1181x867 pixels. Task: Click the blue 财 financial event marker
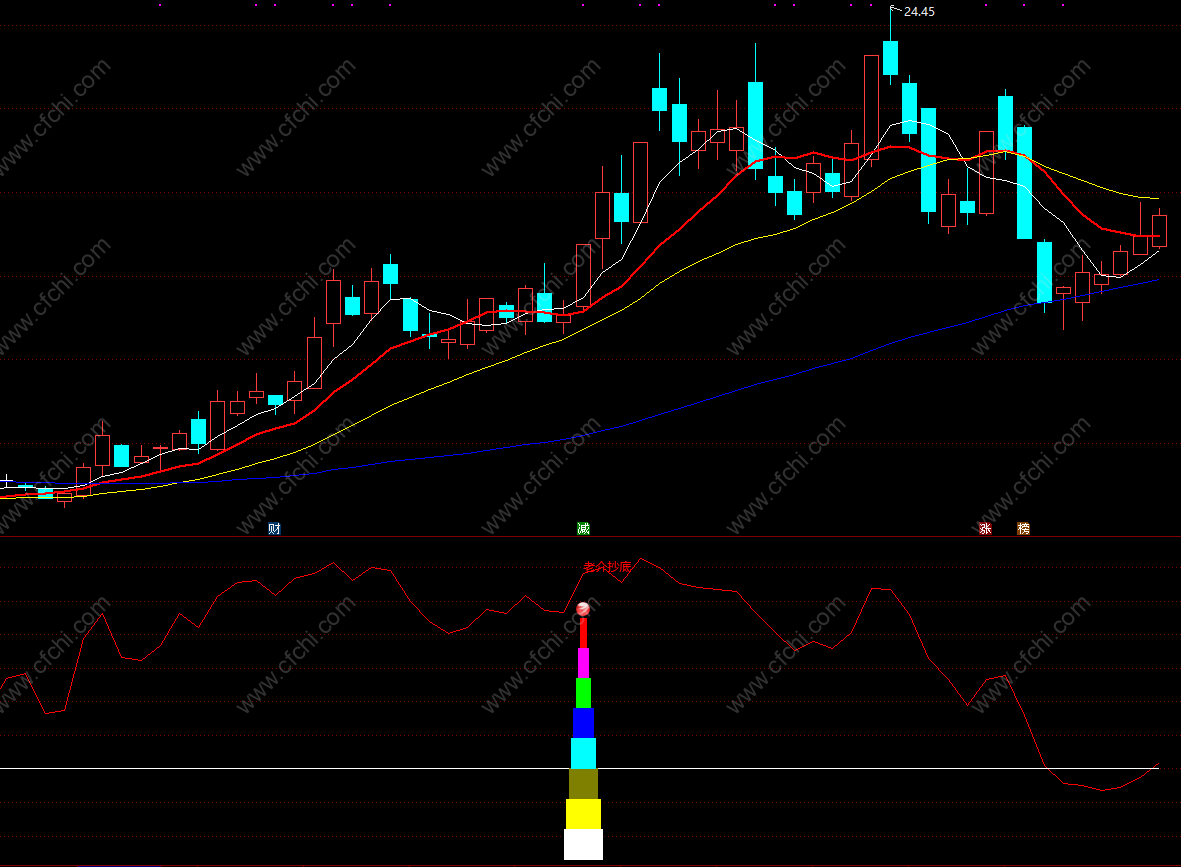pos(274,529)
